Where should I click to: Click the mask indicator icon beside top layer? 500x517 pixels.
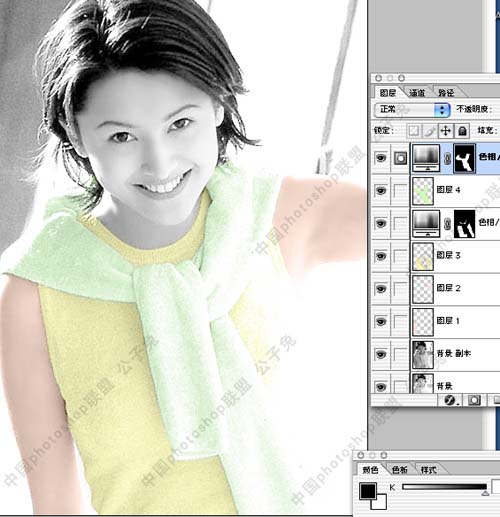pos(400,158)
